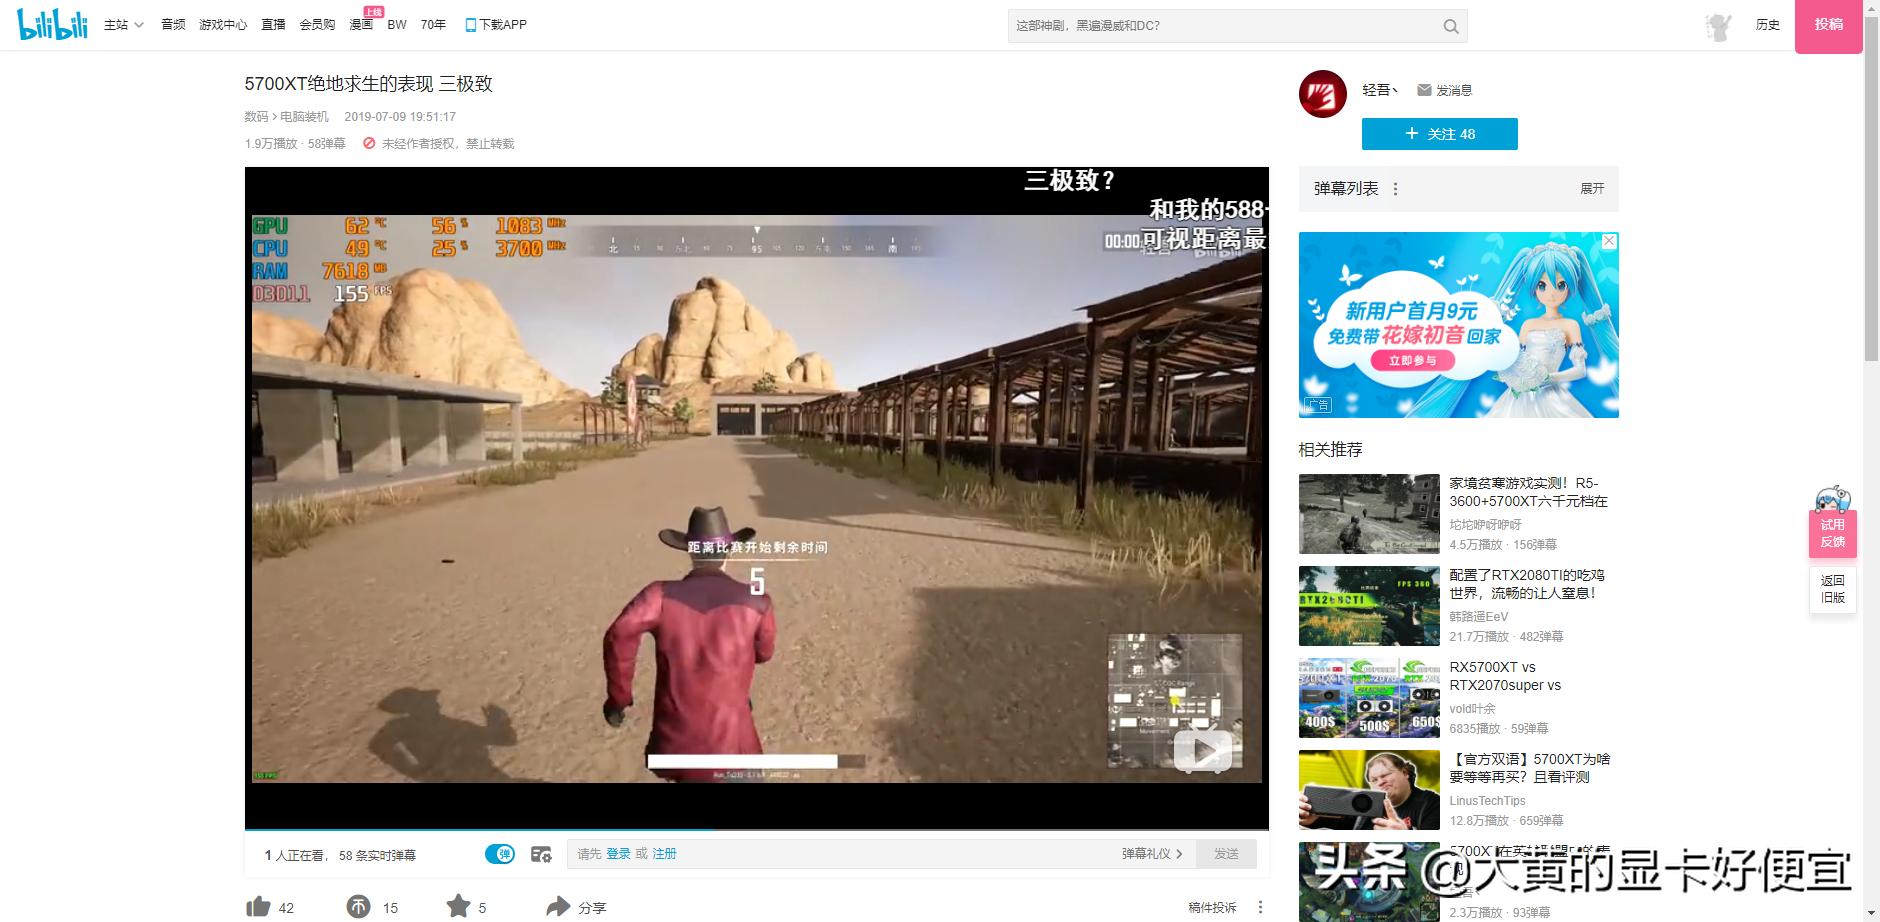The width and height of the screenshot is (1880, 922).
Task: Follow the uploader with 关注 button
Action: tap(1440, 134)
